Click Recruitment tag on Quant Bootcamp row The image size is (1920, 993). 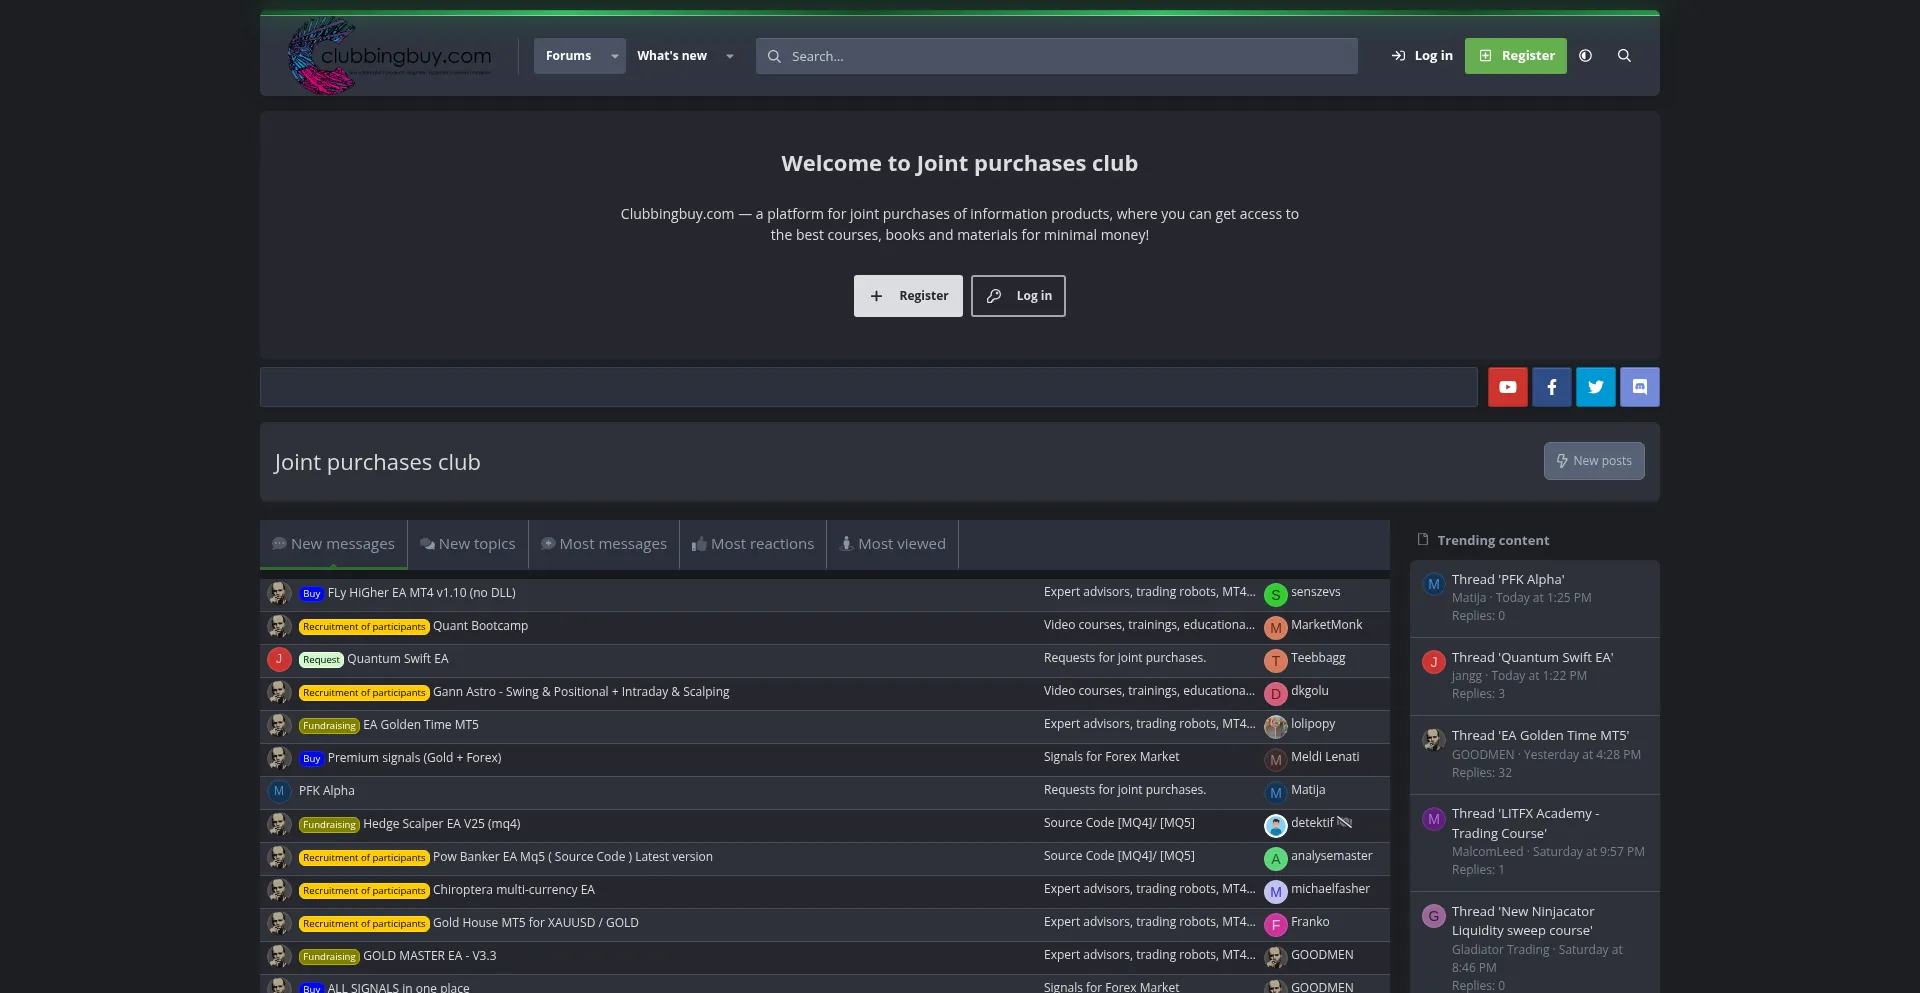coord(364,627)
